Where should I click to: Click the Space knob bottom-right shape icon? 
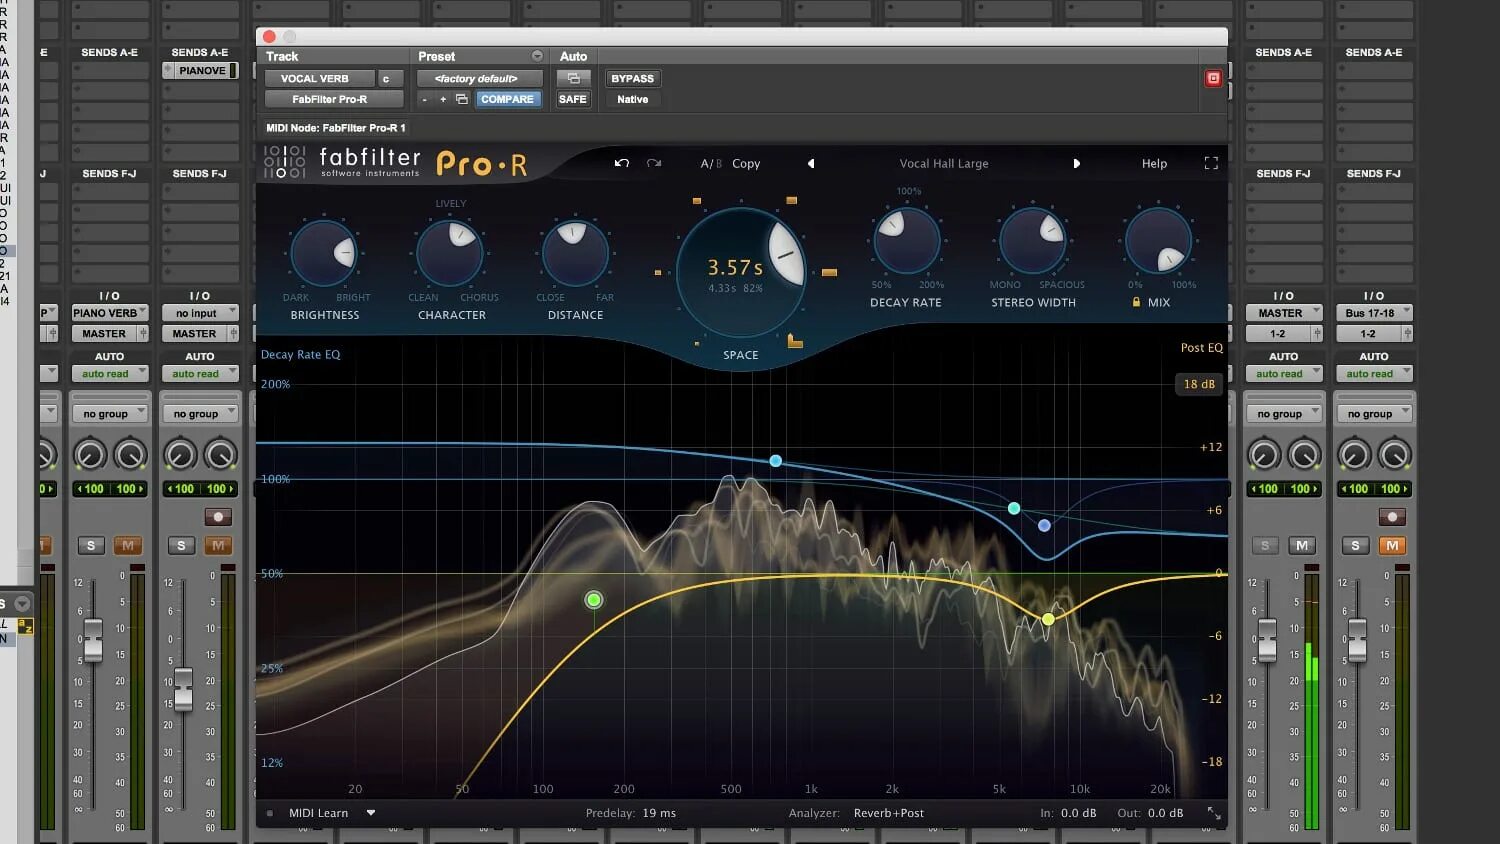click(x=795, y=341)
